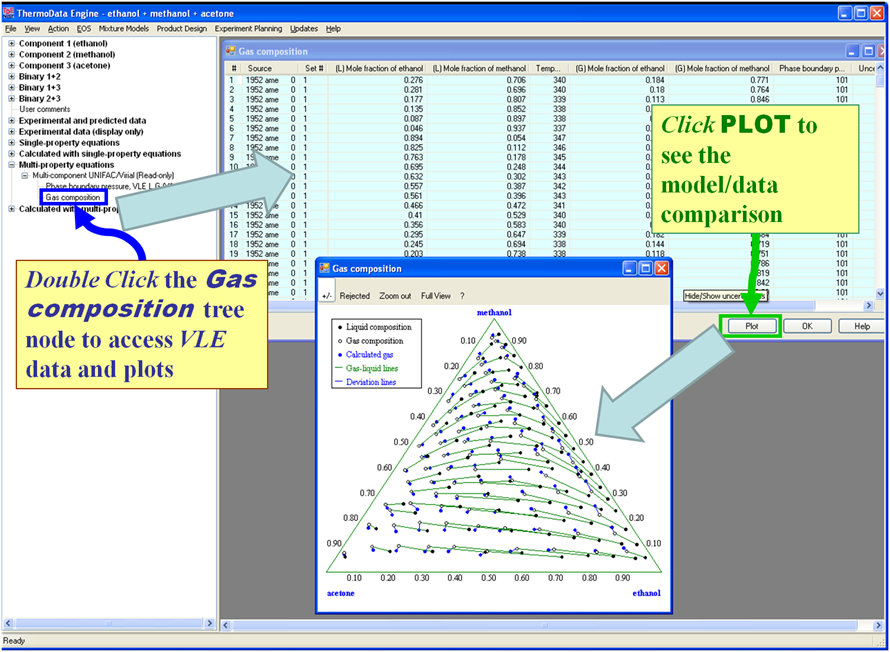Open the Updates menu
890x652 pixels.
(x=304, y=28)
